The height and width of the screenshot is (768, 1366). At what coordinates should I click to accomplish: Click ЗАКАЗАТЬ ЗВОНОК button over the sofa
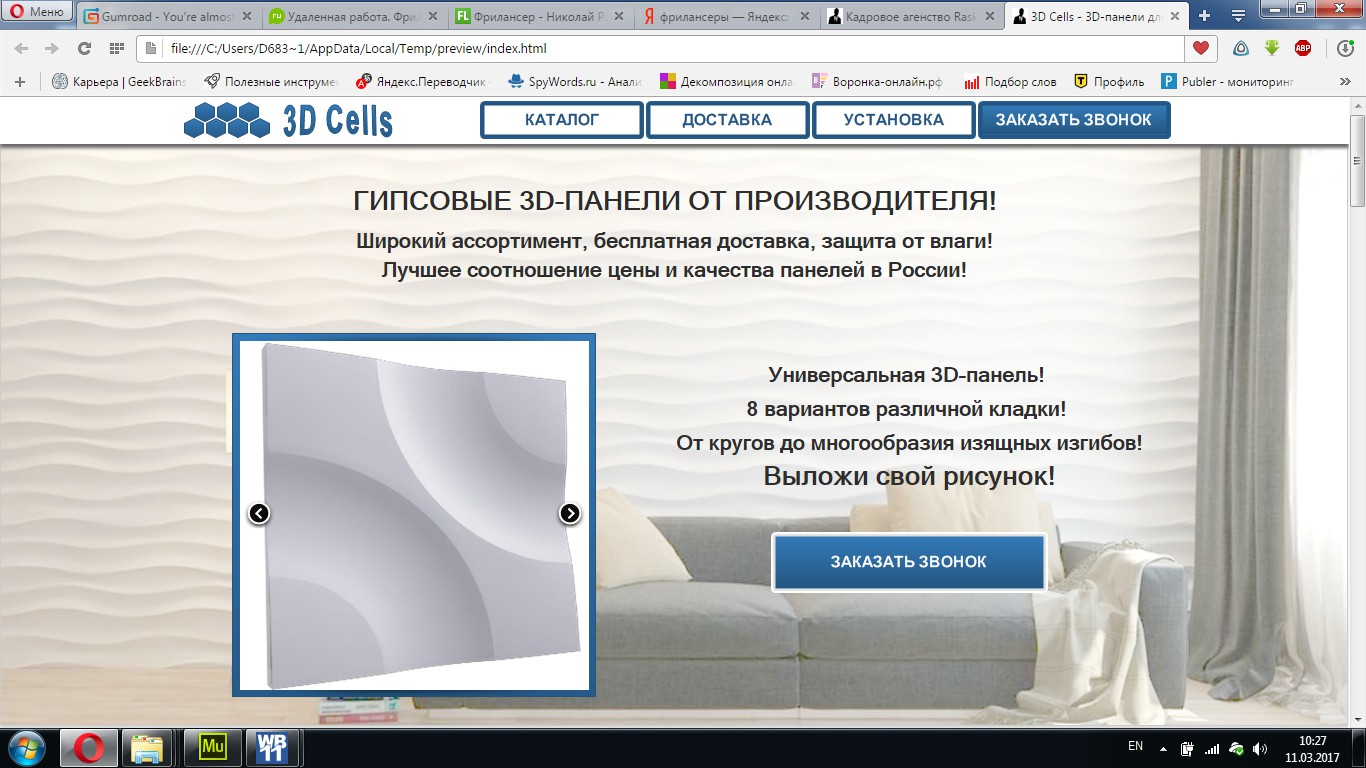coord(908,562)
